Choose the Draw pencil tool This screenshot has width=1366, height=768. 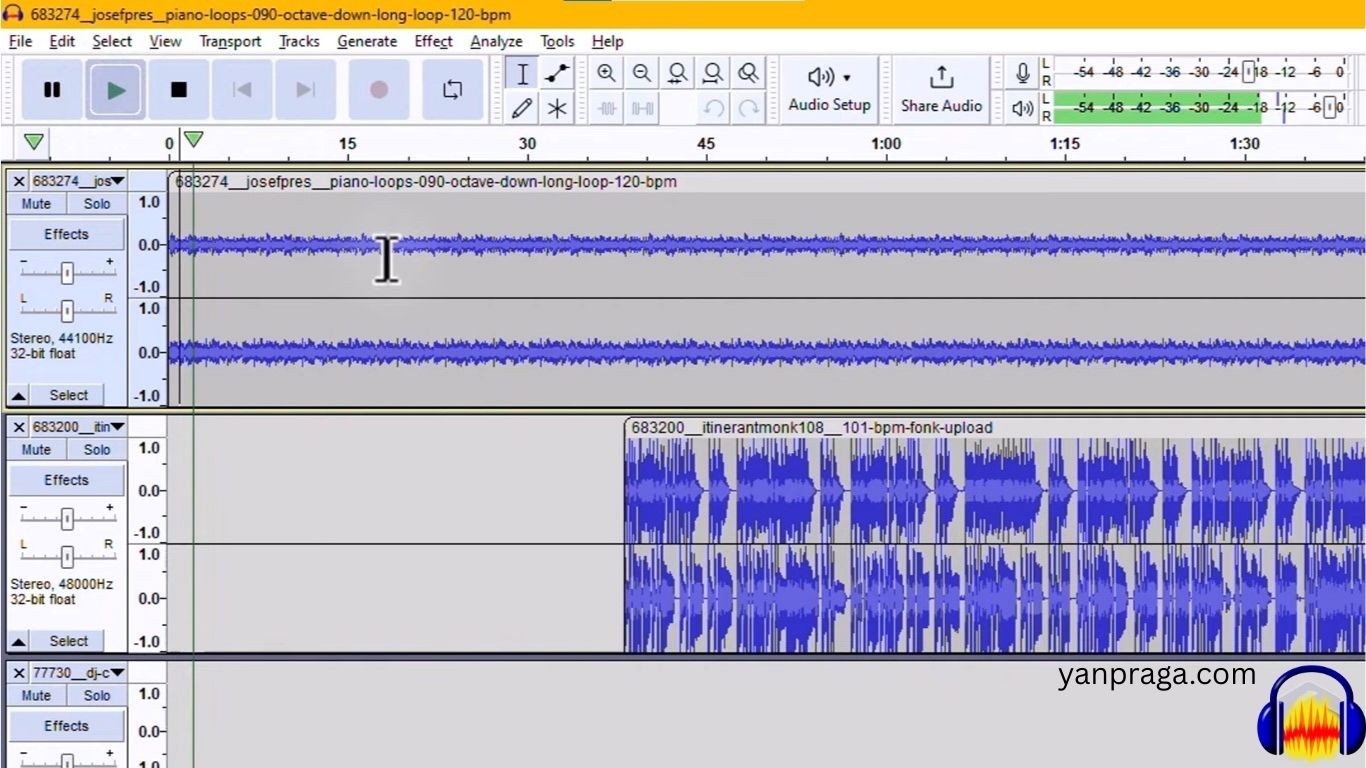click(522, 108)
